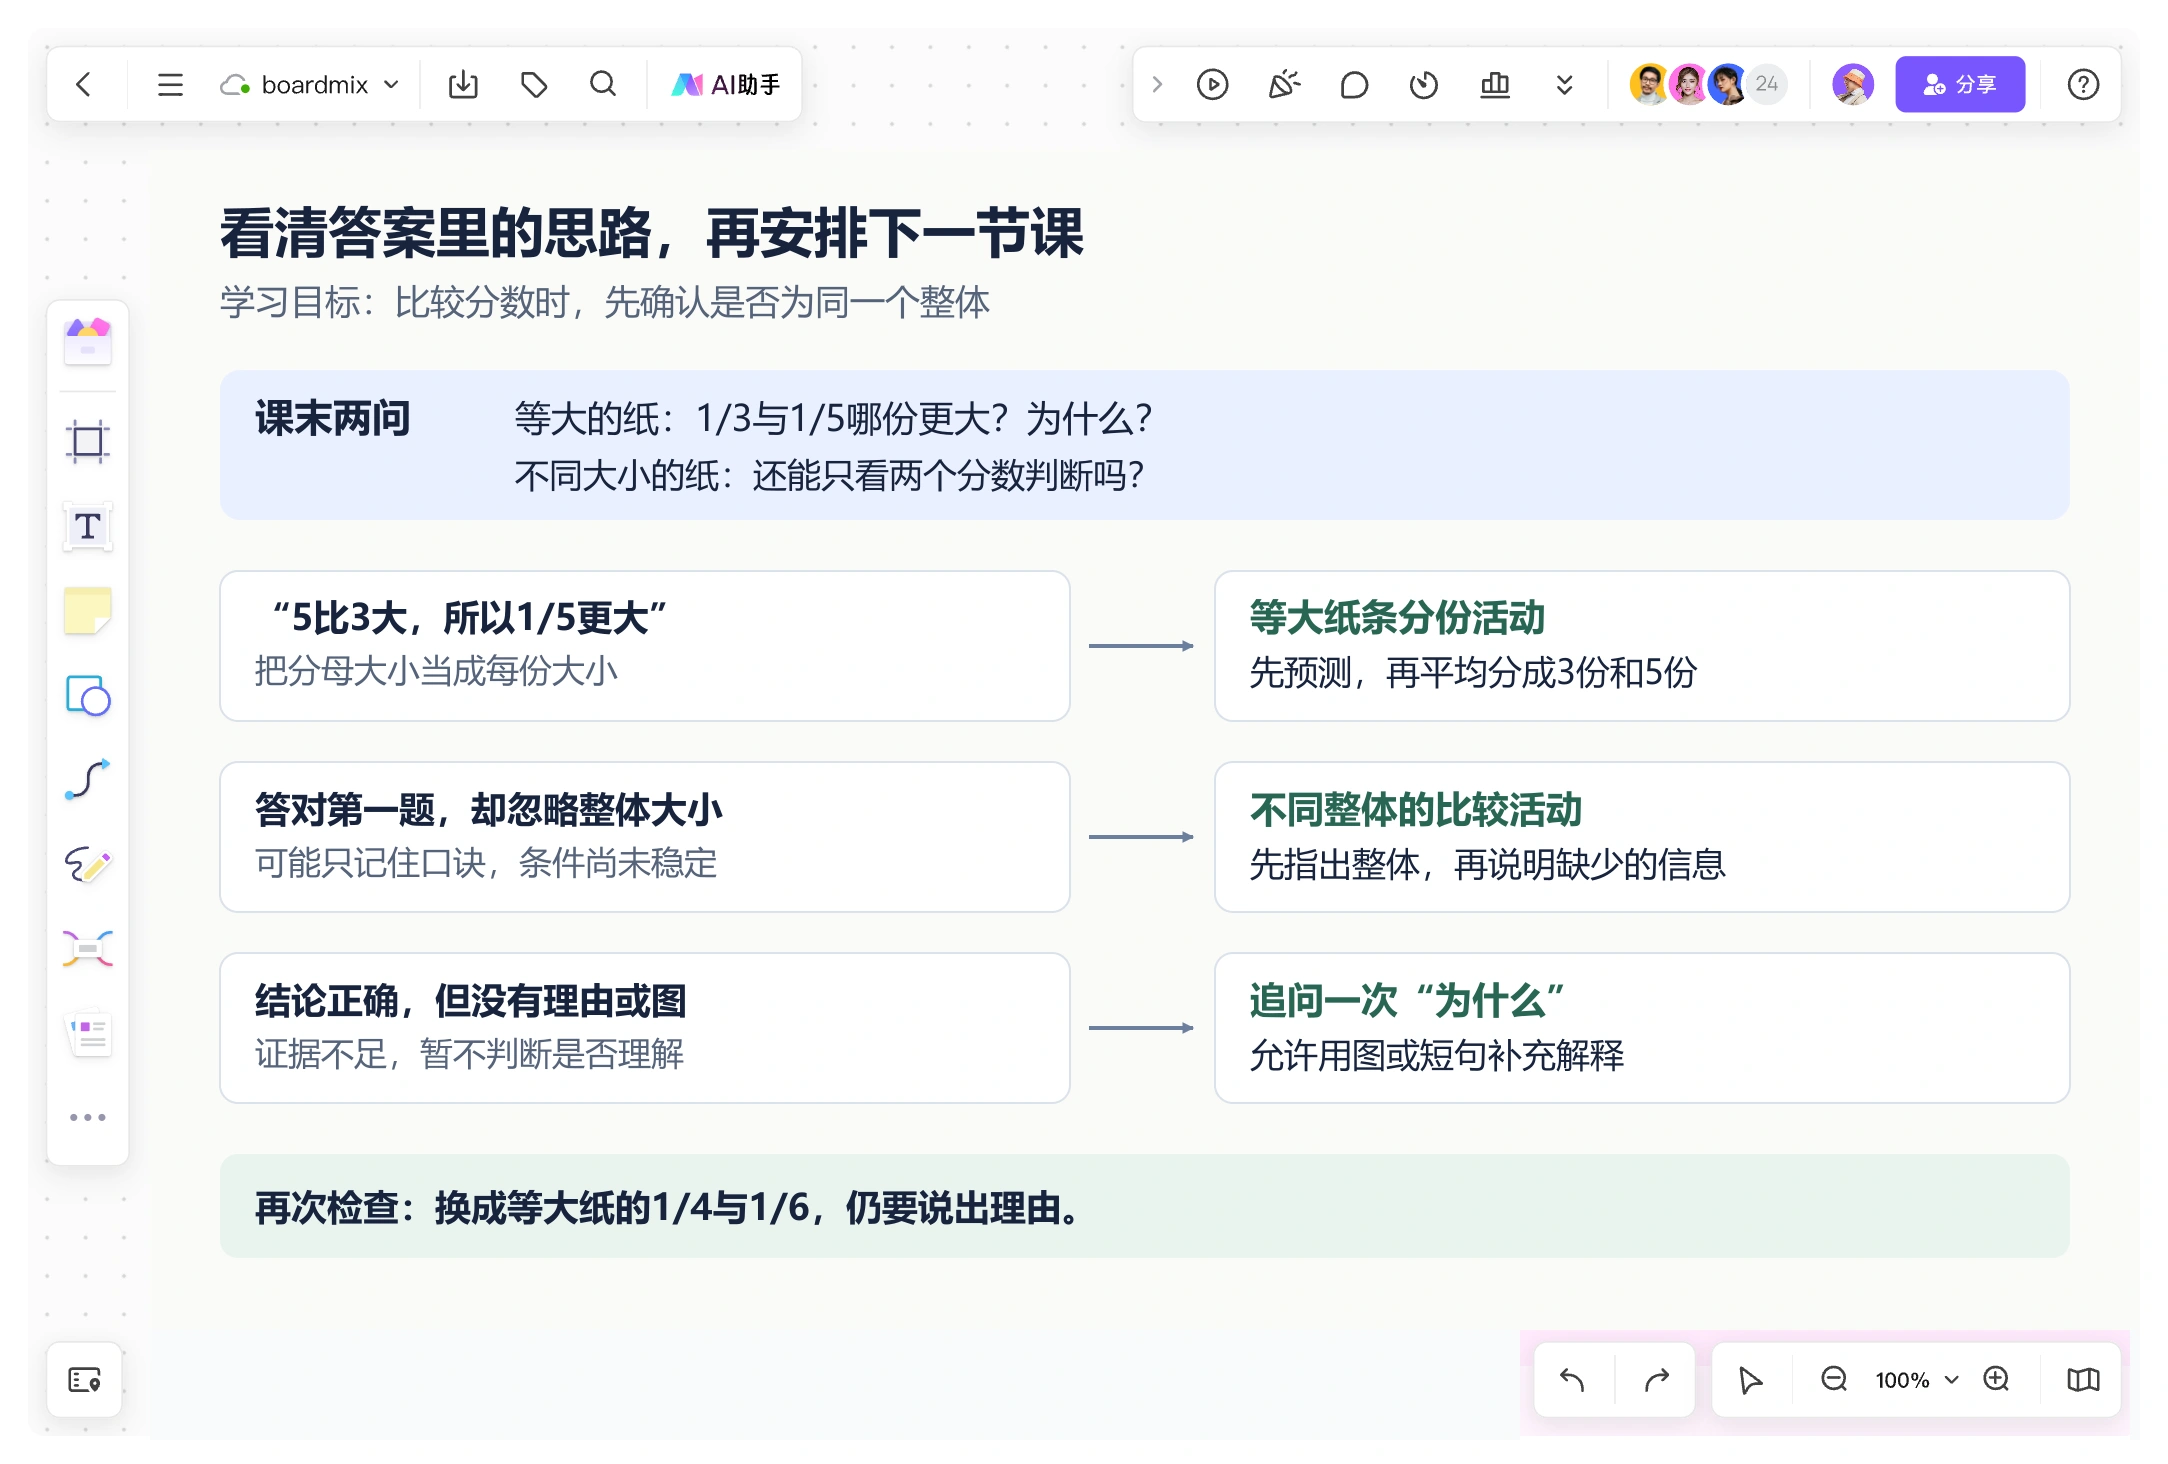The image size is (2168, 1464).
Task: Select the 先预测，再平均分成3份和5份 line
Action: 1473,672
